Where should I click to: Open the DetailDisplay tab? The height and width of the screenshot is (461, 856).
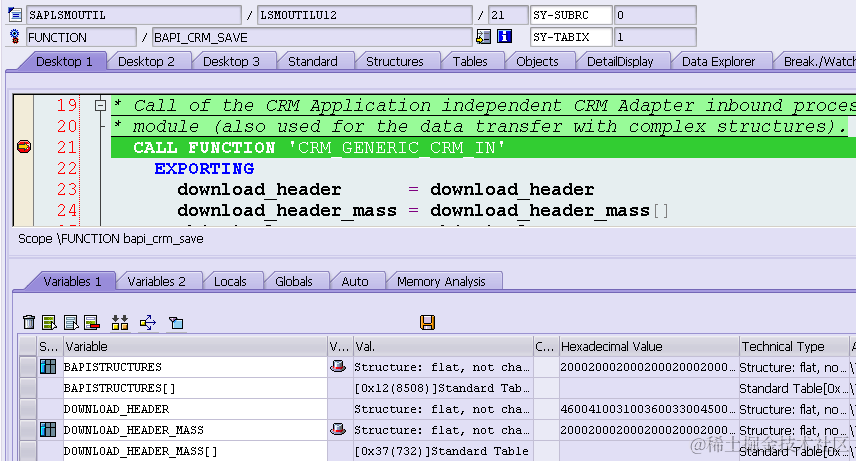pos(620,61)
